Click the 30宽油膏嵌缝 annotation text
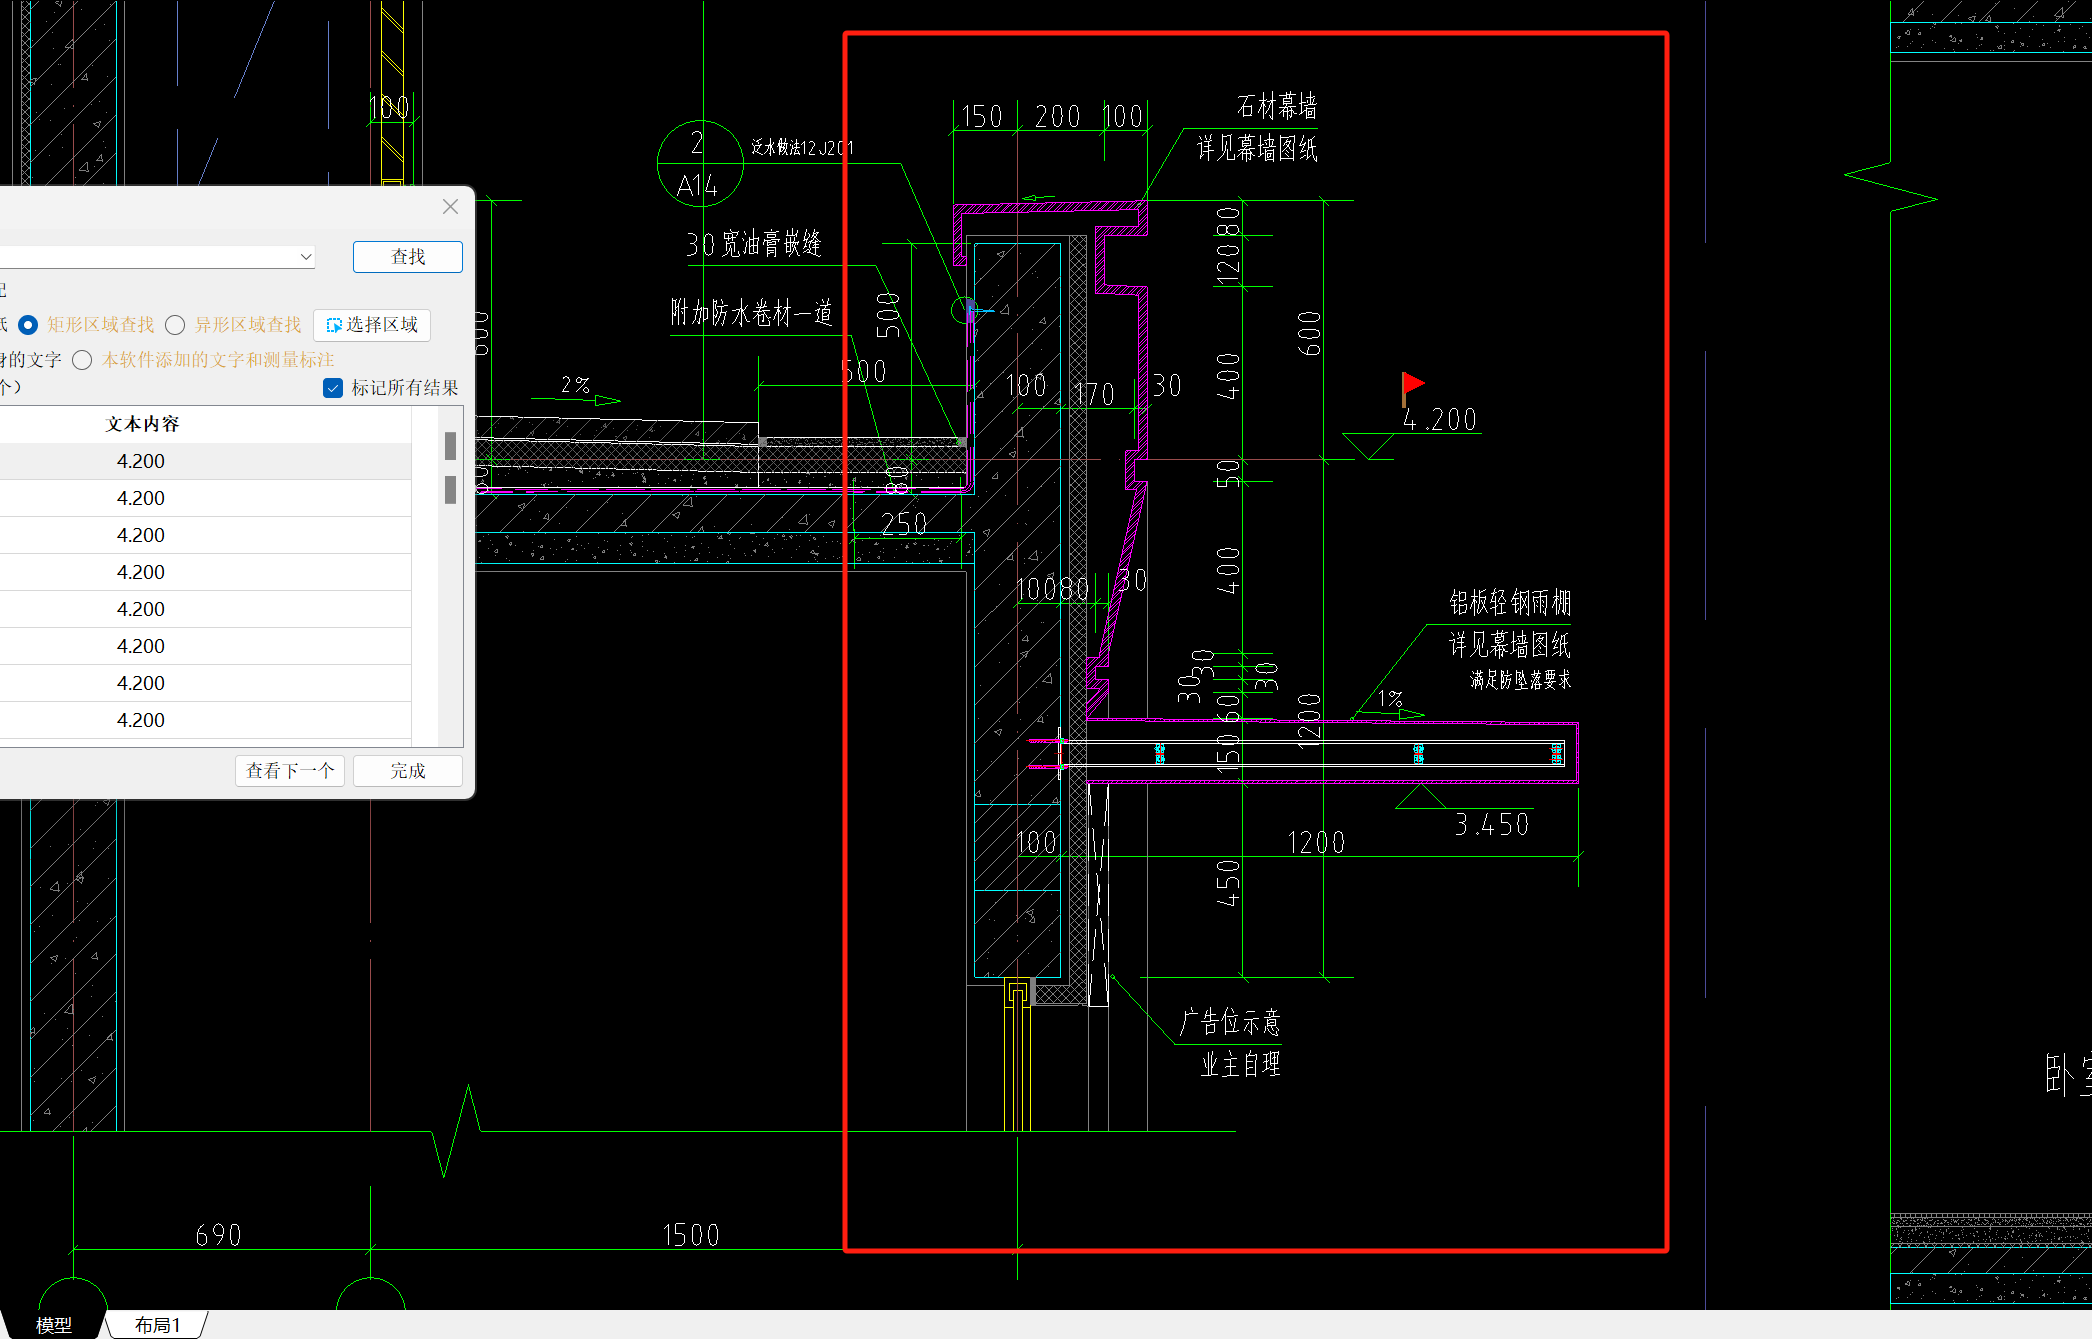This screenshot has width=2092, height=1339. point(754,244)
